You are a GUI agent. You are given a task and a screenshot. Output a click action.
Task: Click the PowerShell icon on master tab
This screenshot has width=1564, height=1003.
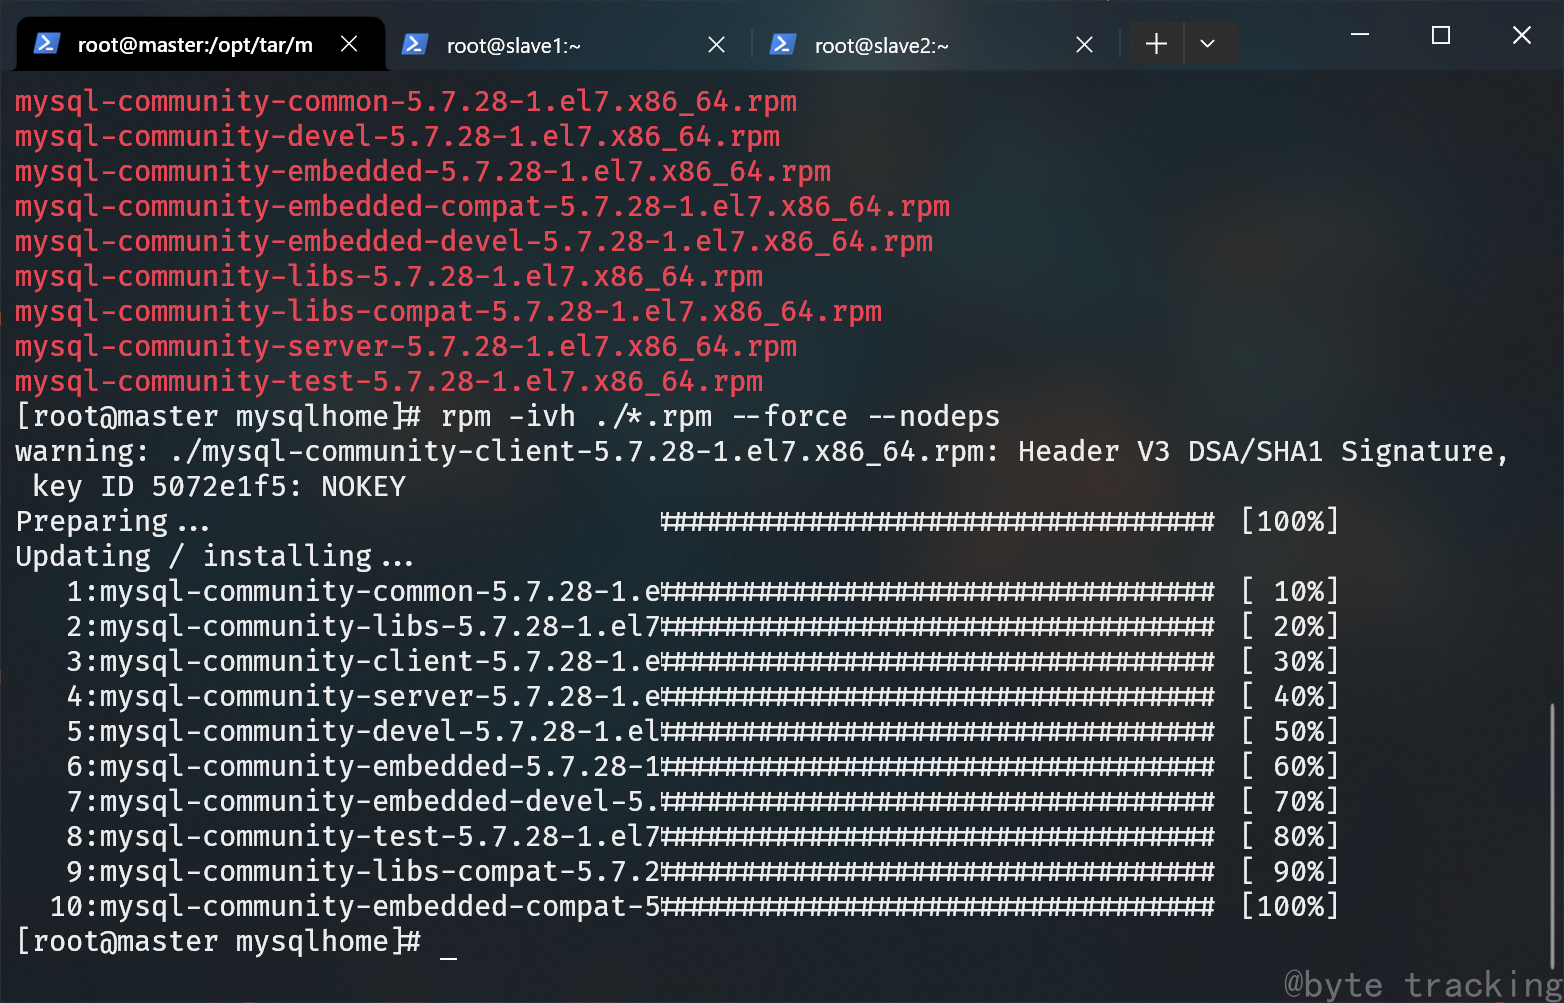pyautogui.click(x=46, y=44)
